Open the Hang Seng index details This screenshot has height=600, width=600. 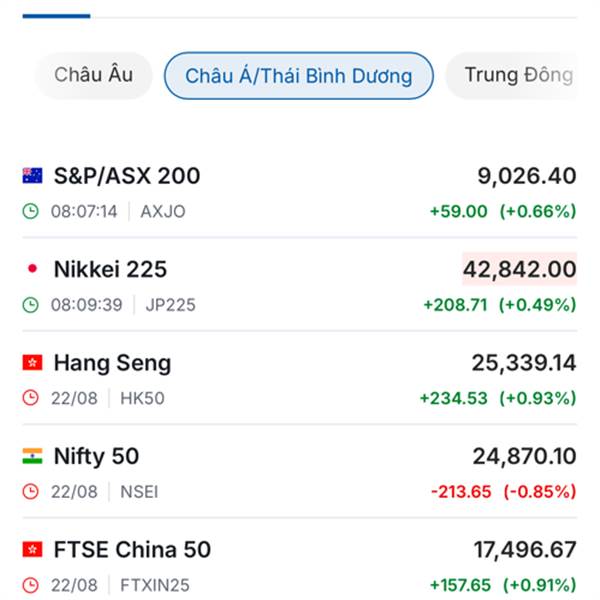300,380
